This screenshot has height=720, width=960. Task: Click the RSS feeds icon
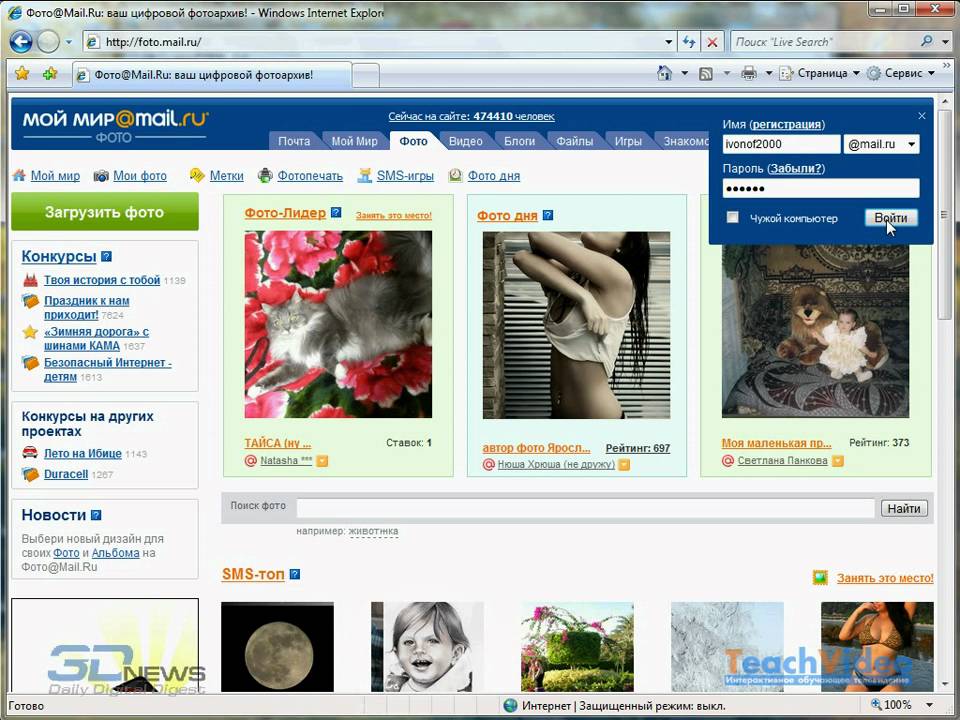click(706, 73)
